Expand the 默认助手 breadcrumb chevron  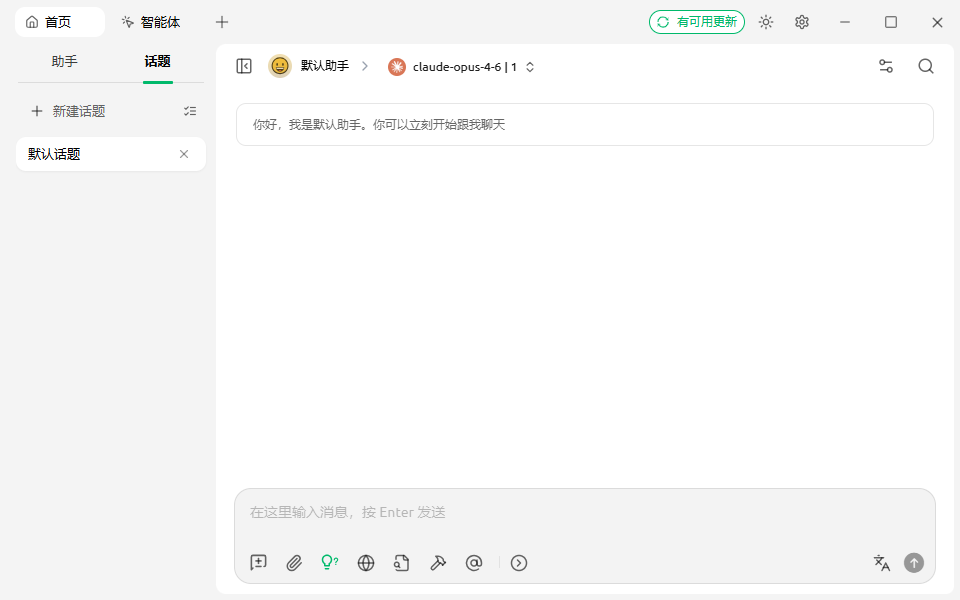(x=365, y=66)
